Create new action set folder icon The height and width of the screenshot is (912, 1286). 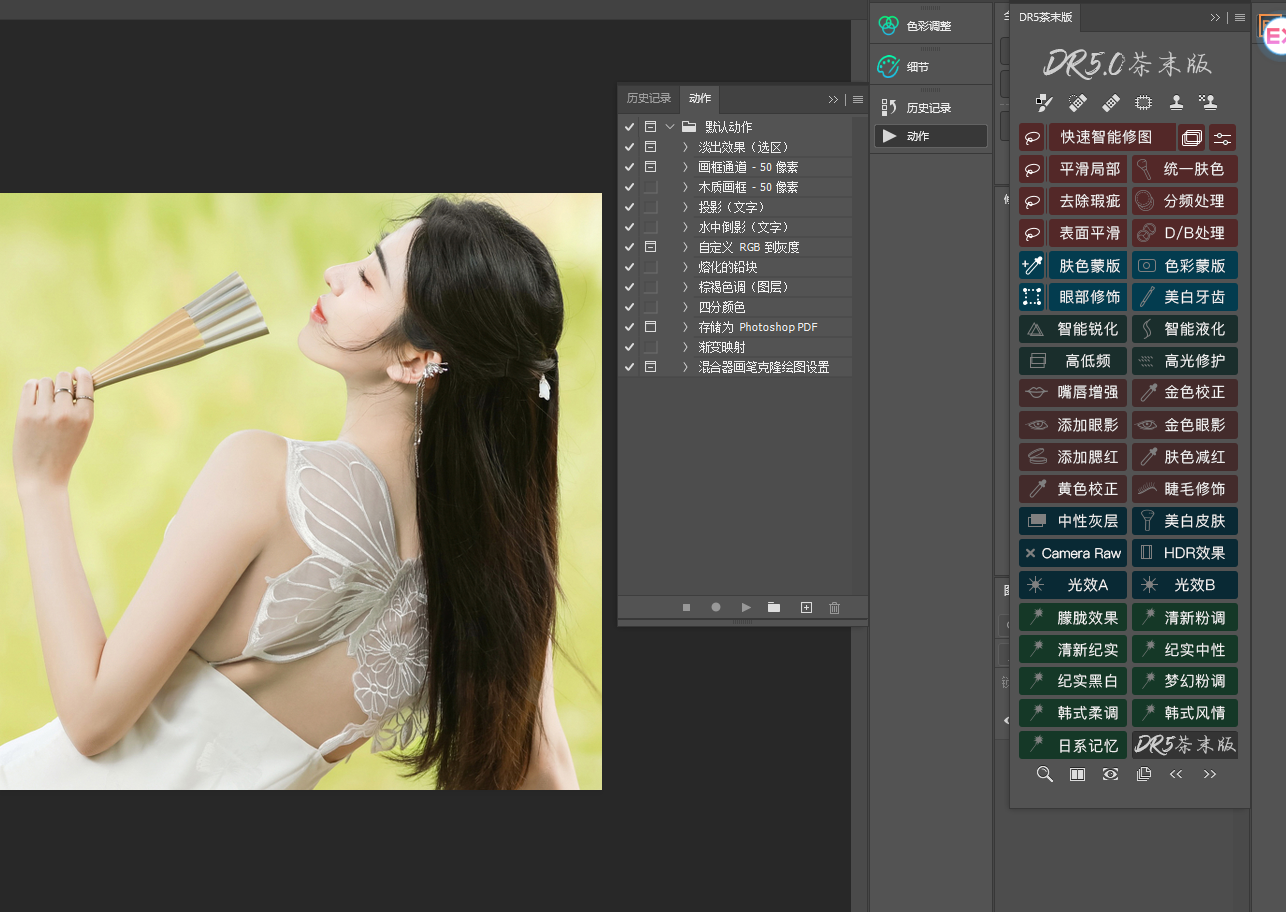pos(774,607)
